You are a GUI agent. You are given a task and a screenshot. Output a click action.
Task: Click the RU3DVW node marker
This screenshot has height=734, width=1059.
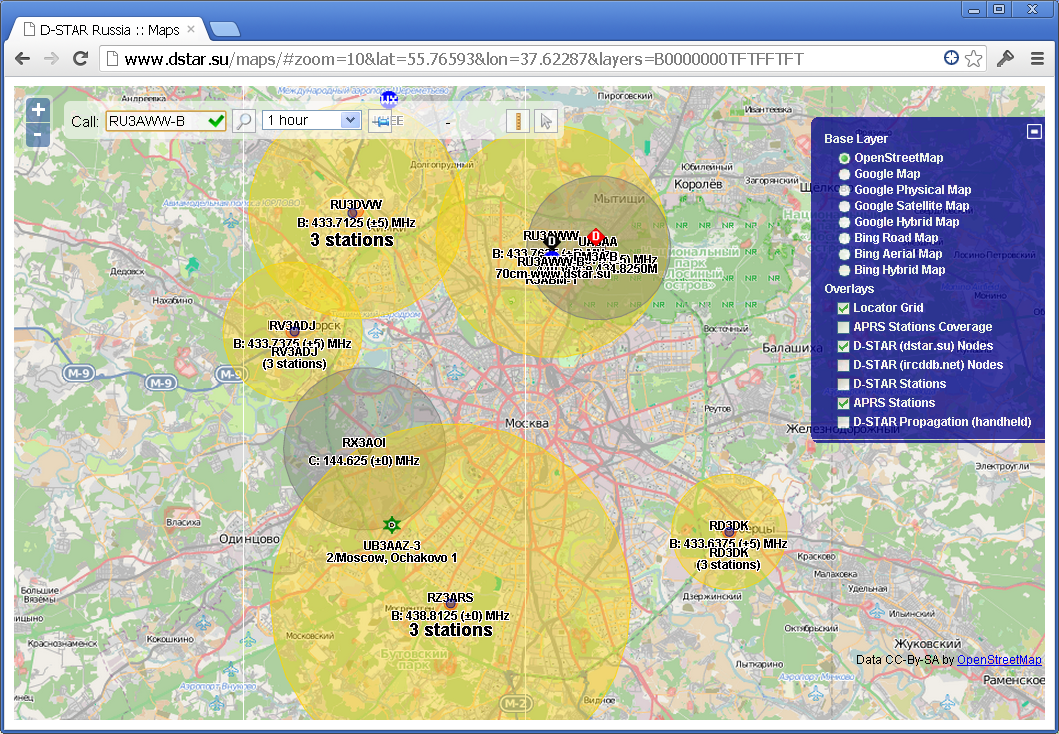(352, 213)
